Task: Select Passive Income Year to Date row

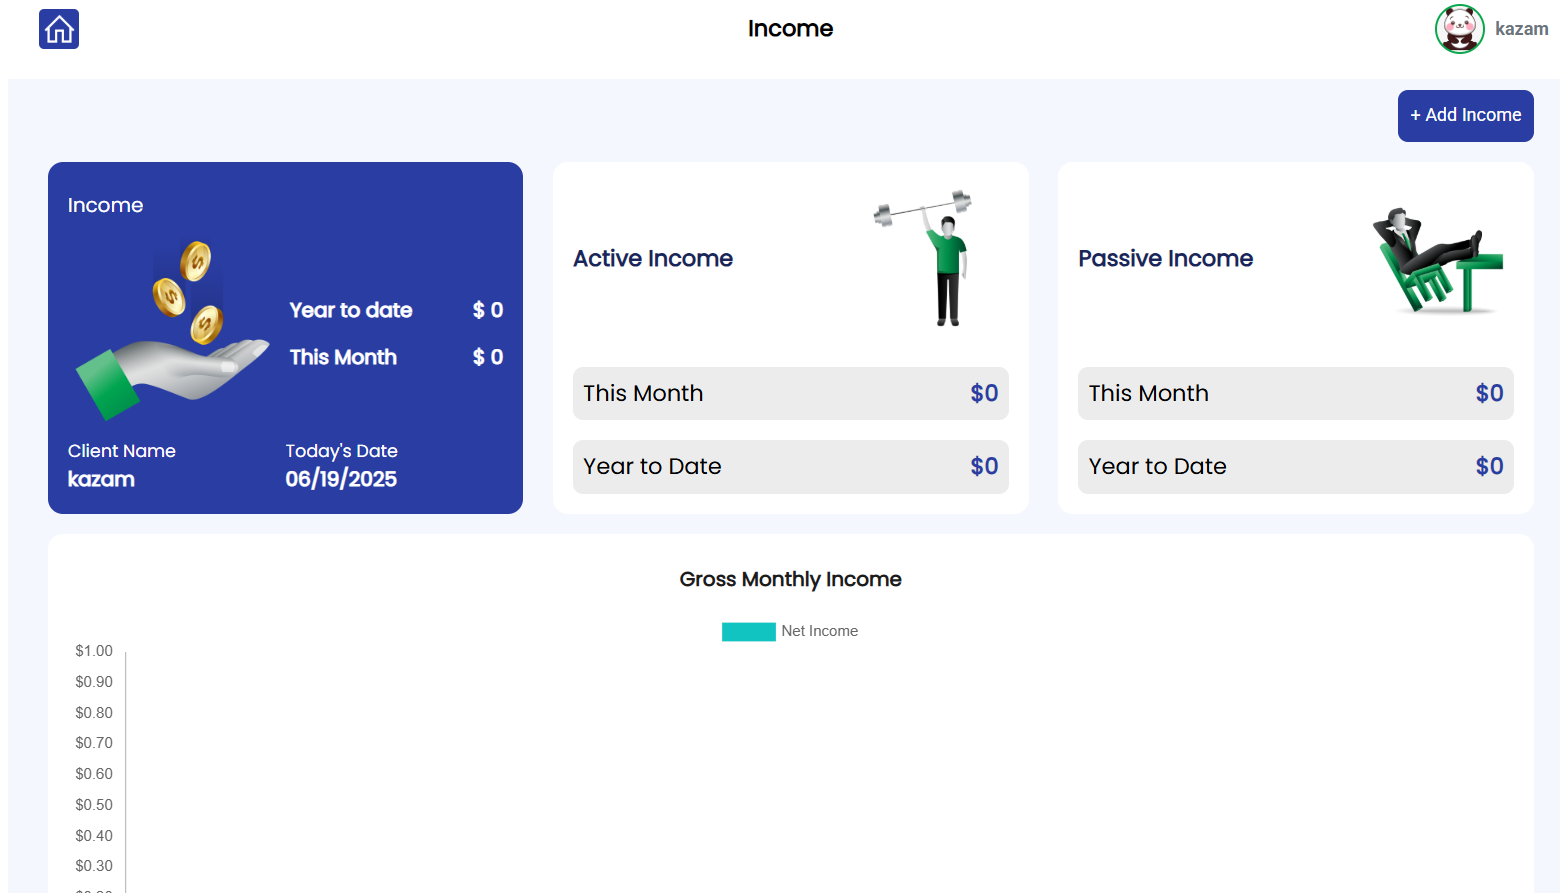Action: [x=1295, y=467]
